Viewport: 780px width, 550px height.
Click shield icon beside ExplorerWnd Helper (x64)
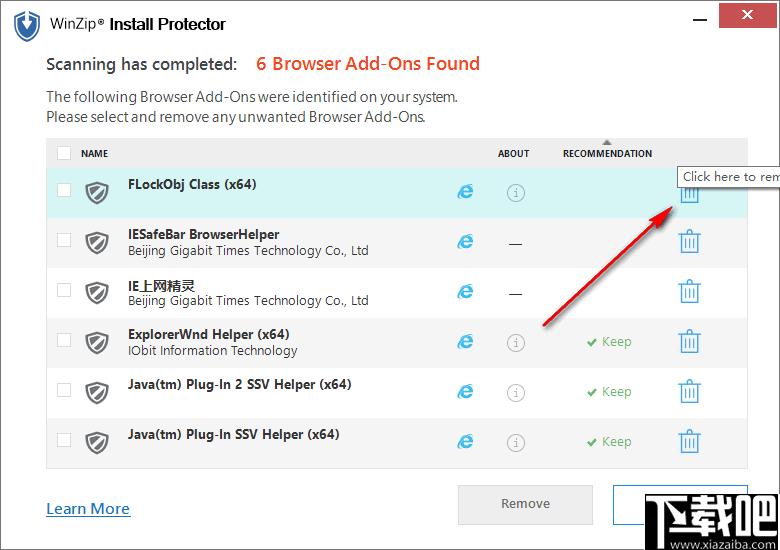pos(97,343)
